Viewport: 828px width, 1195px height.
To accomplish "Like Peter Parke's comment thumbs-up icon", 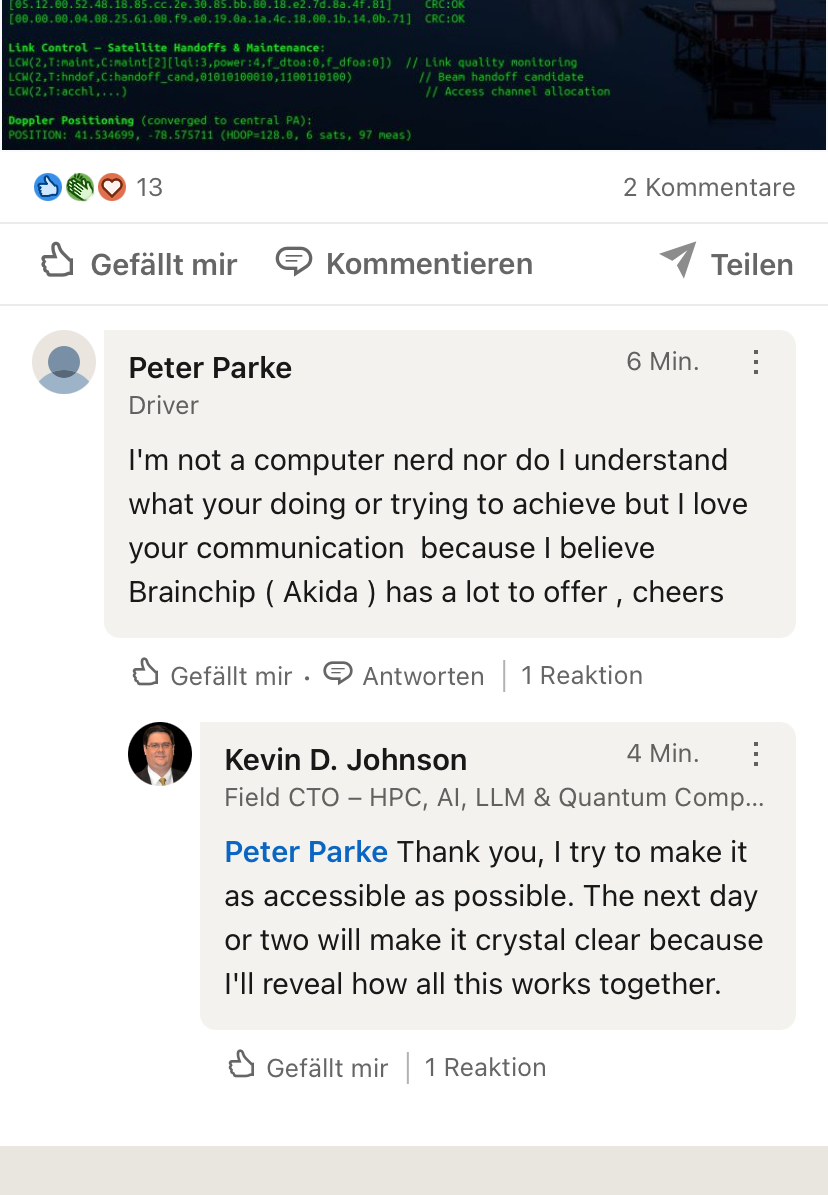I will pyautogui.click(x=146, y=673).
